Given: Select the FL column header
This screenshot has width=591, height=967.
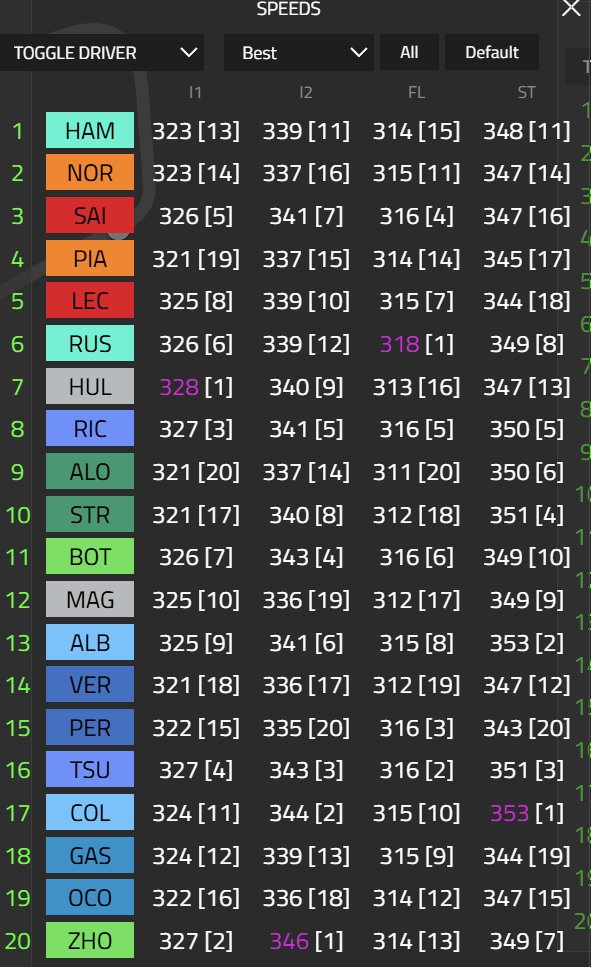Looking at the screenshot, I should point(416,93).
